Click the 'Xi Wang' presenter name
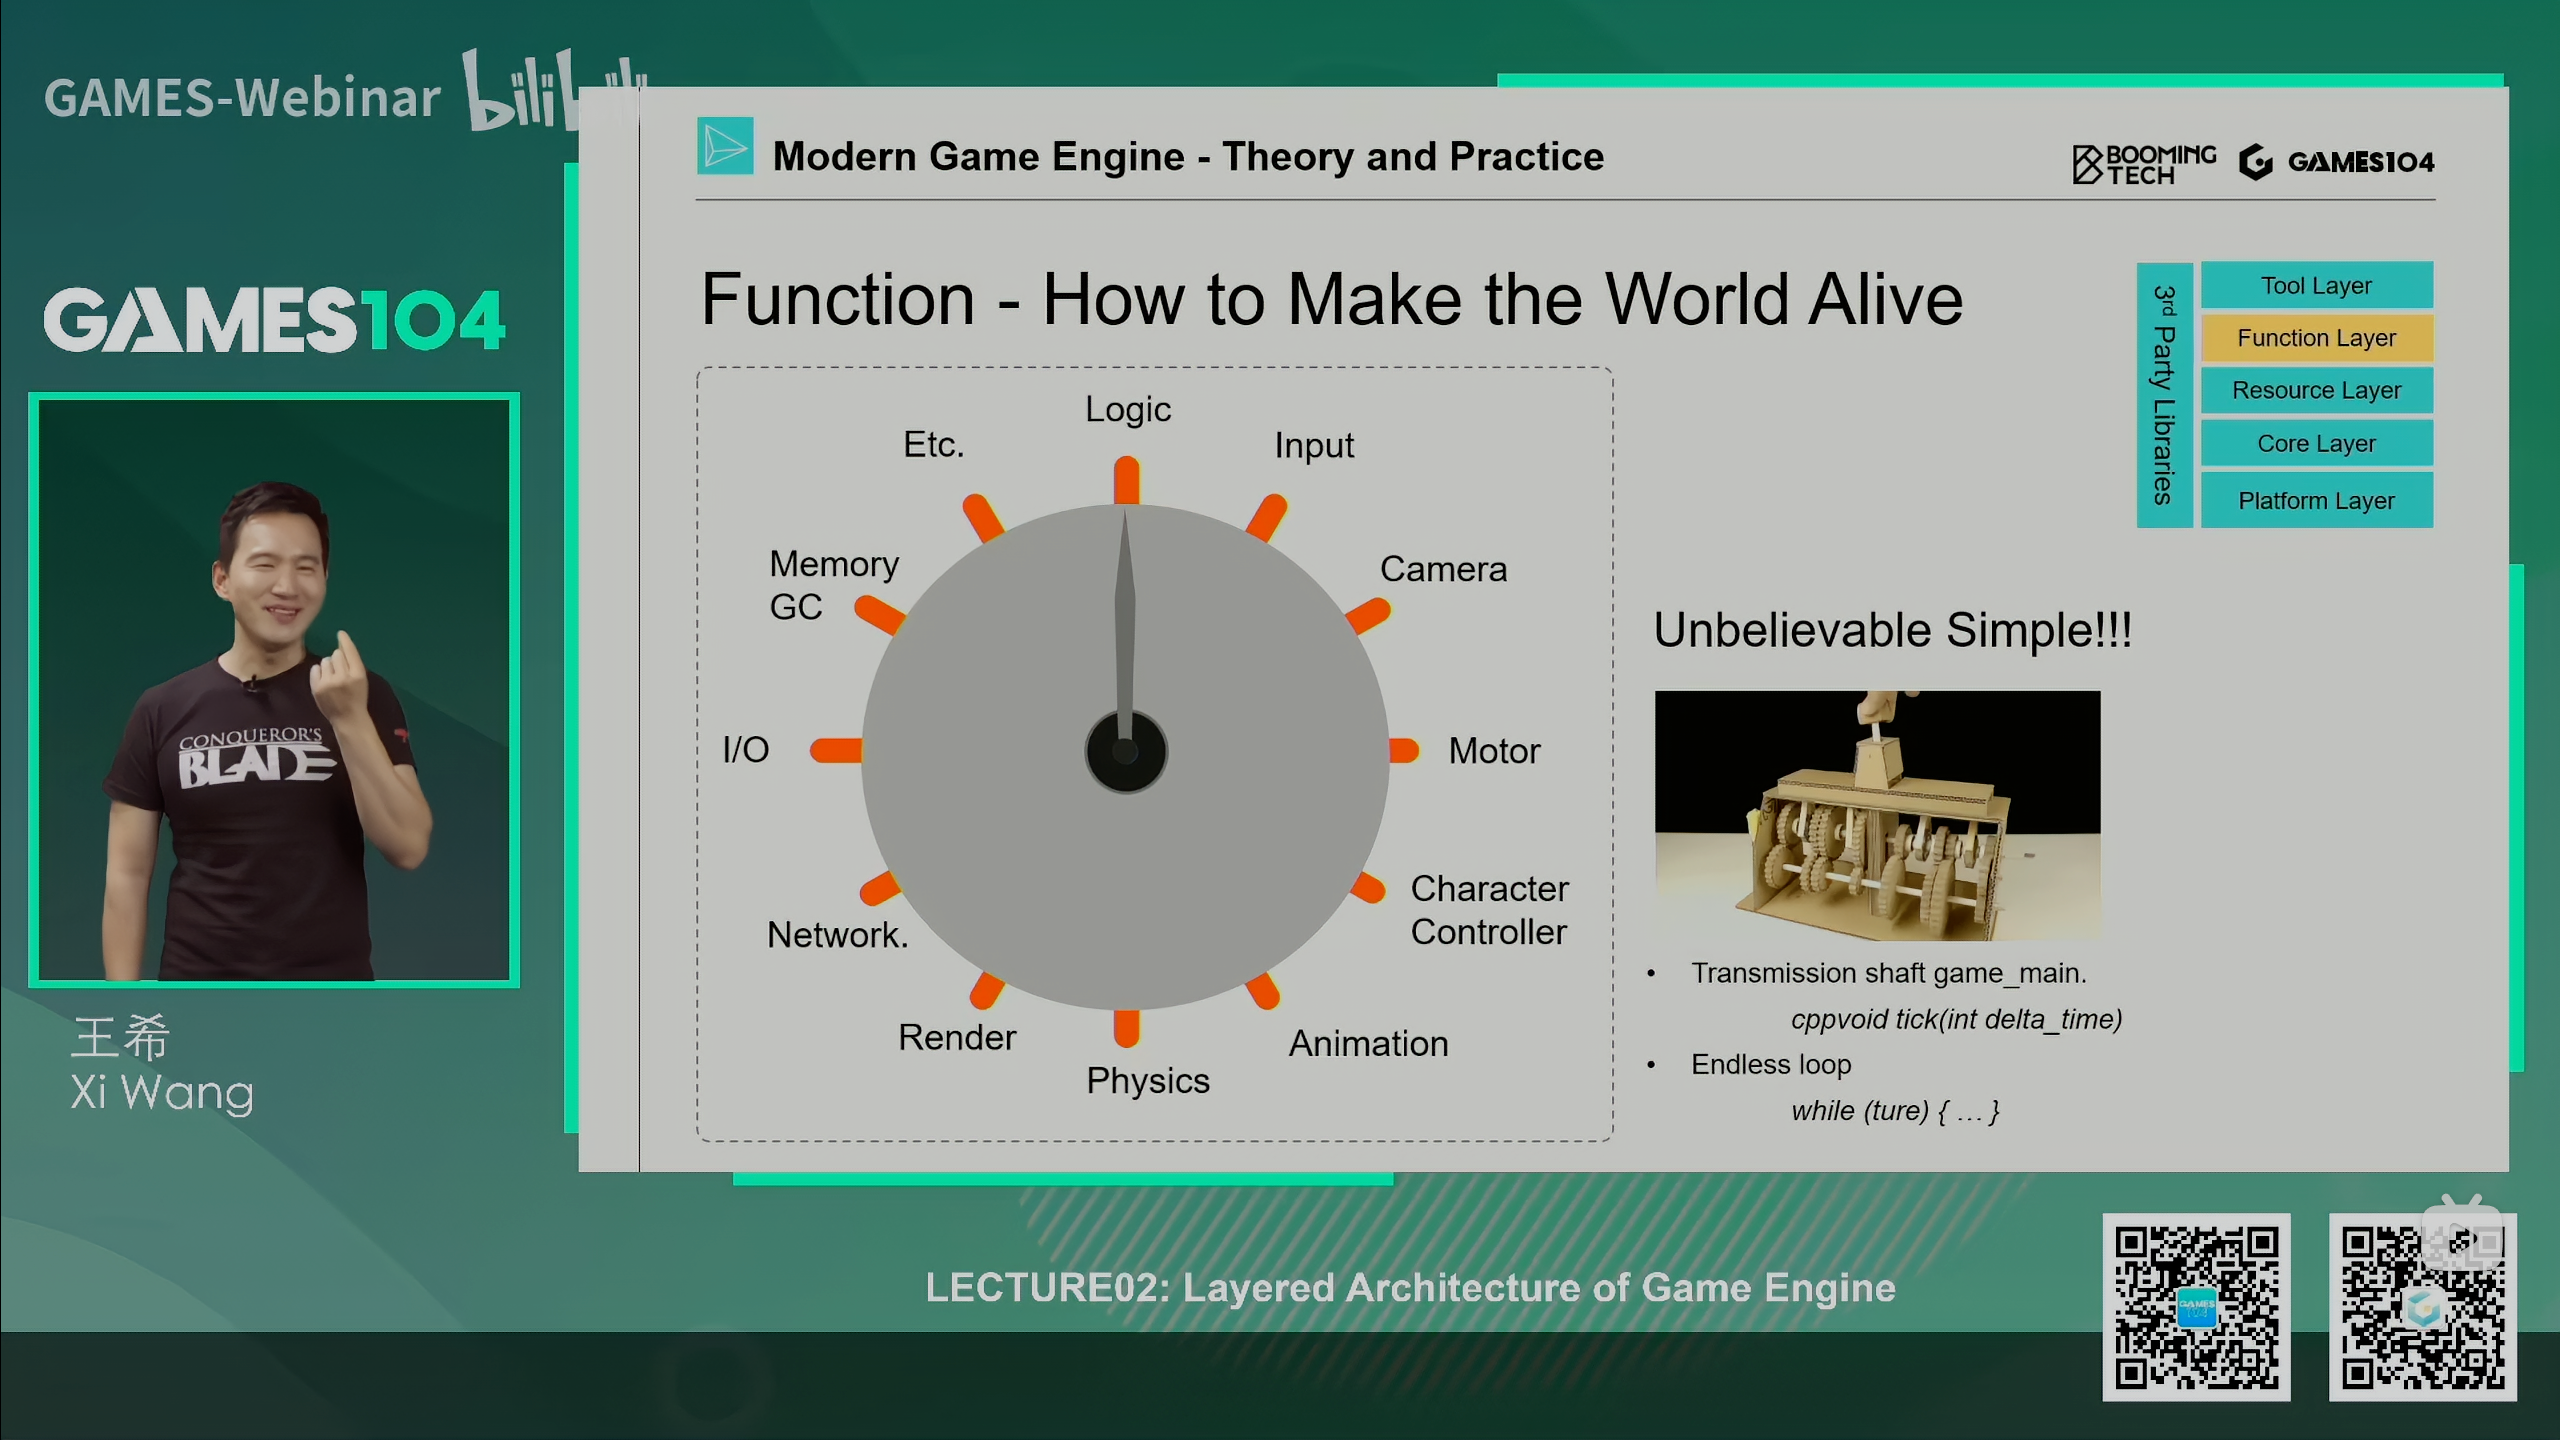Screen dimensions: 2560x1440 pos(162,1092)
